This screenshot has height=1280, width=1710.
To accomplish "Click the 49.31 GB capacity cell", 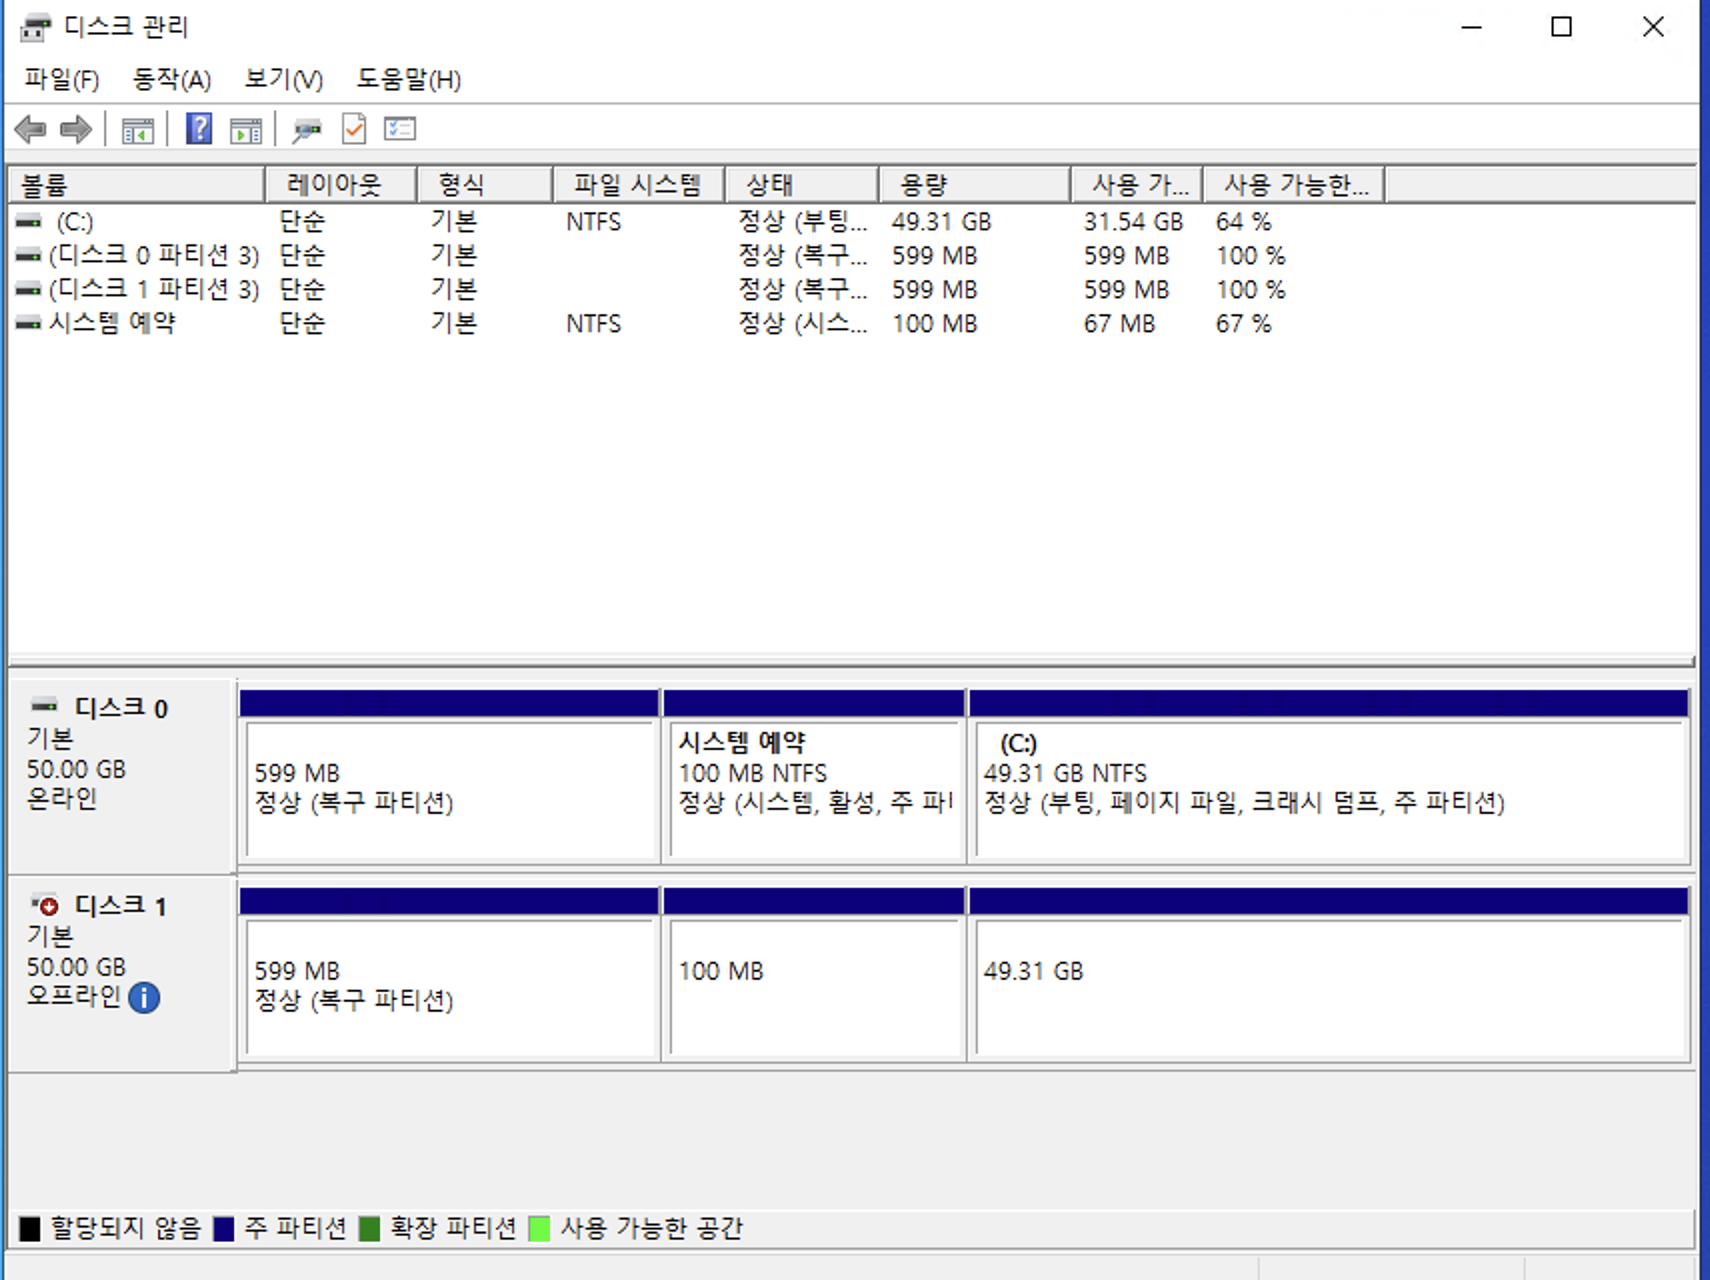I will point(941,221).
